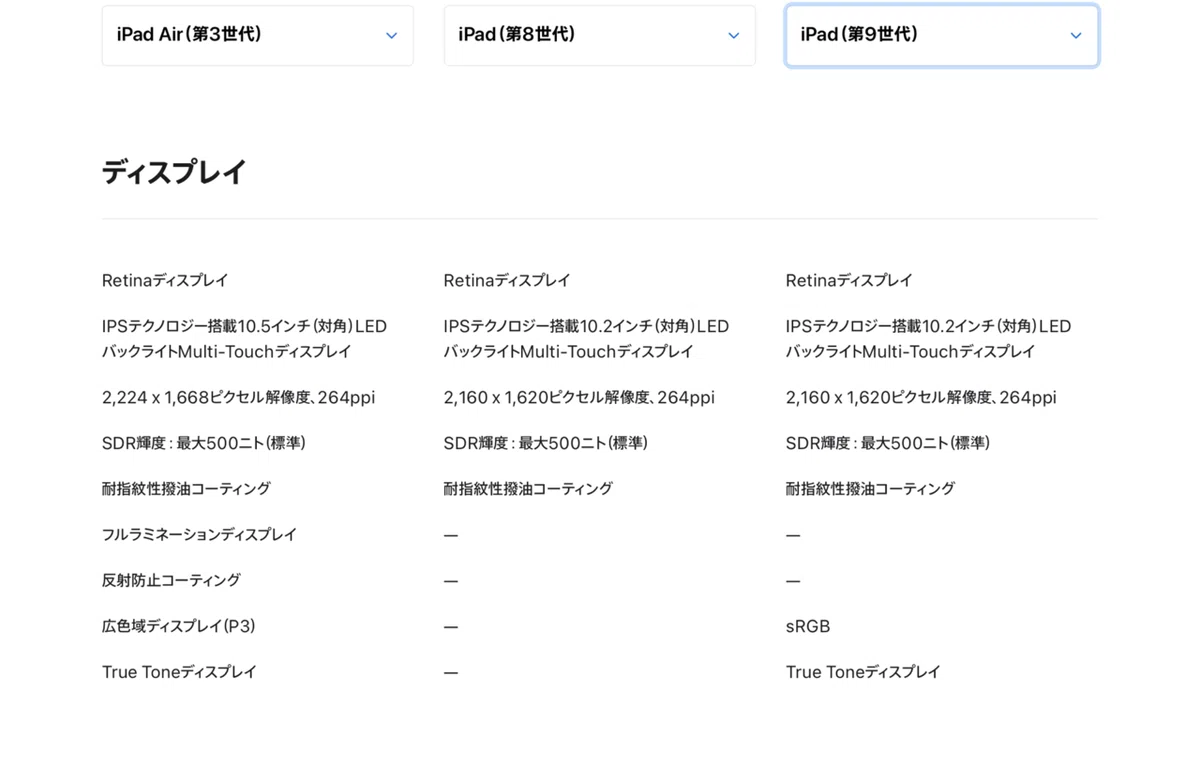Expand the iPad(第9世代) model dropdown
Image resolution: width=1200 pixels, height=766 pixels.
click(x=942, y=35)
